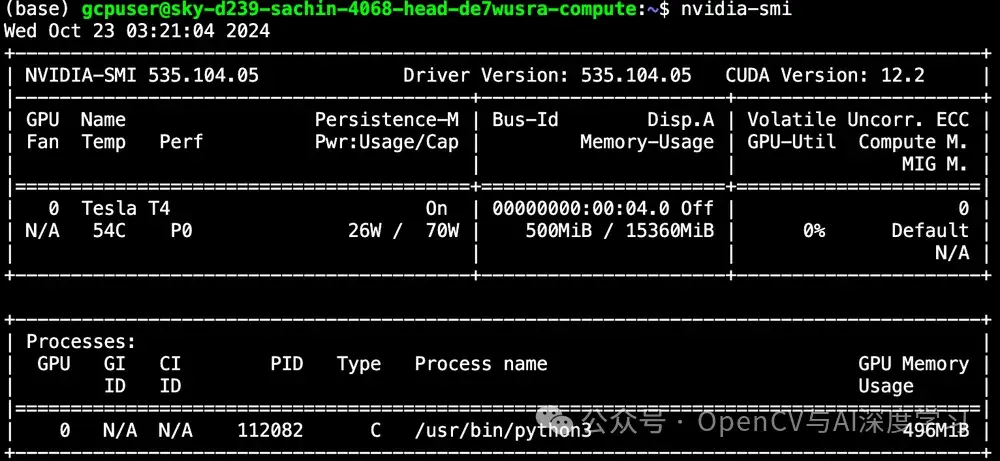The height and width of the screenshot is (461, 1000).
Task: Select the 26W / 70W power usage
Action: (403, 230)
